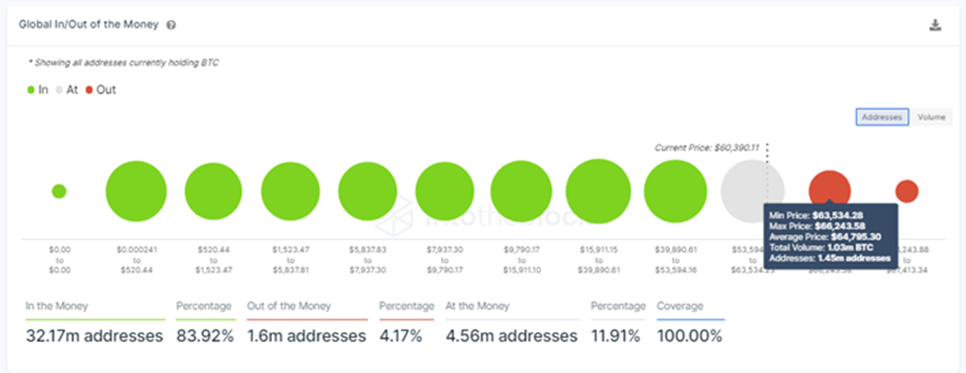Click the 32.17m addresses value
The width and height of the screenshot is (966, 373).
(x=94, y=336)
